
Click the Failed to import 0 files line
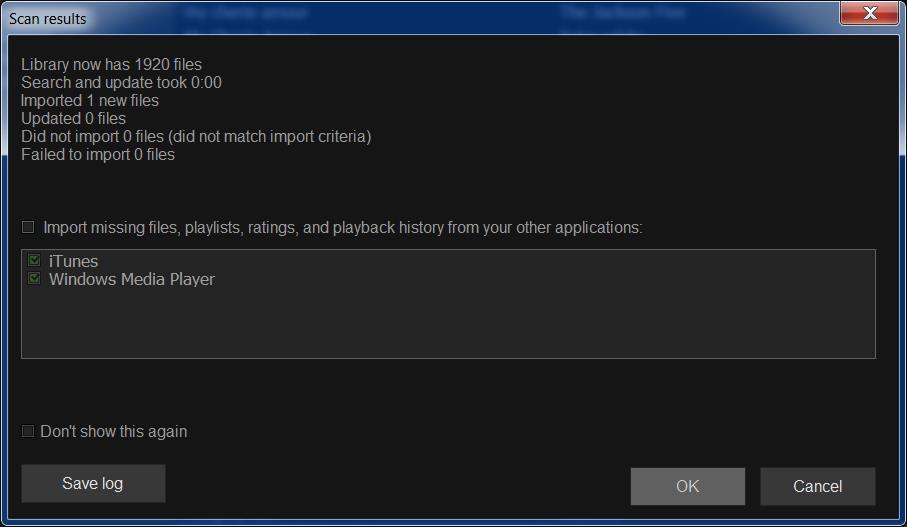pyautogui.click(x=98, y=155)
